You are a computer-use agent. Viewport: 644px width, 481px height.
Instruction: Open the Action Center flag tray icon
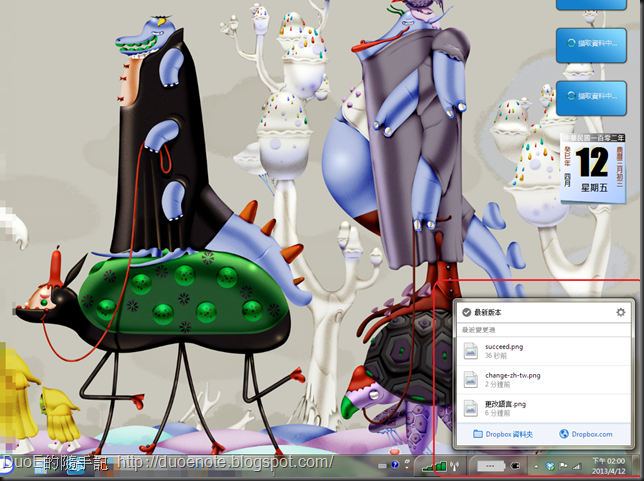[x=564, y=466]
